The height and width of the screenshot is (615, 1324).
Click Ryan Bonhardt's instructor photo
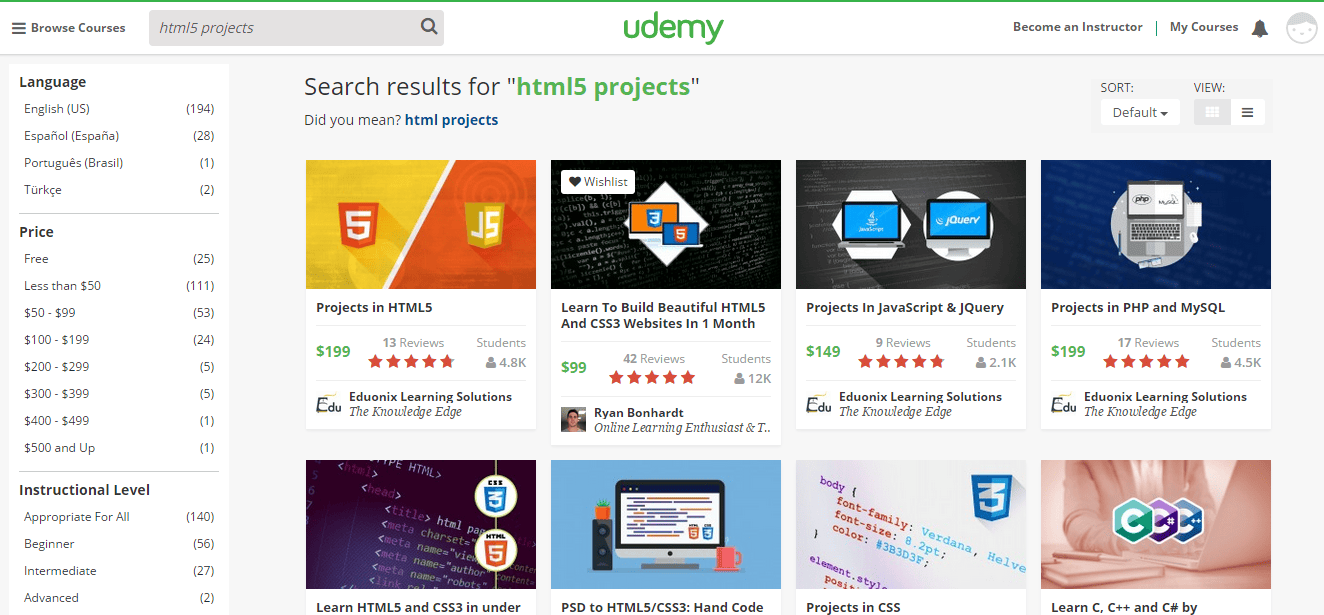[574, 420]
